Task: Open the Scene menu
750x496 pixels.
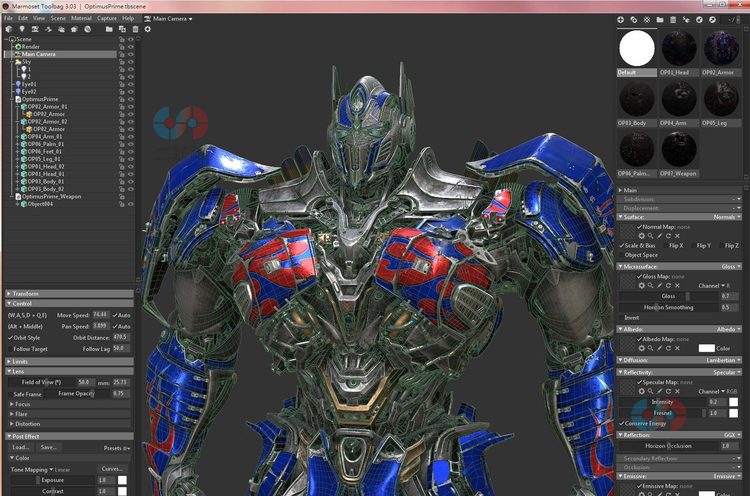Action: (x=58, y=18)
